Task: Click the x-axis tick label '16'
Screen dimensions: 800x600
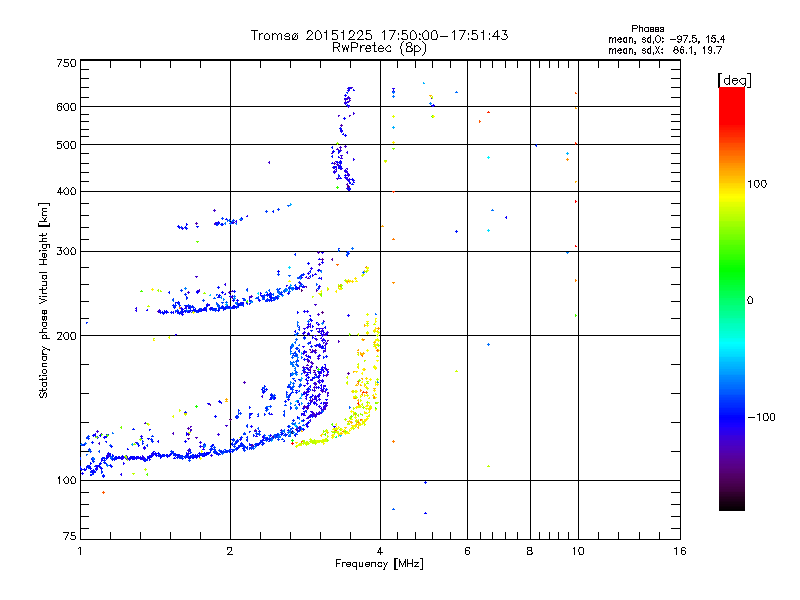Action: 679,551
